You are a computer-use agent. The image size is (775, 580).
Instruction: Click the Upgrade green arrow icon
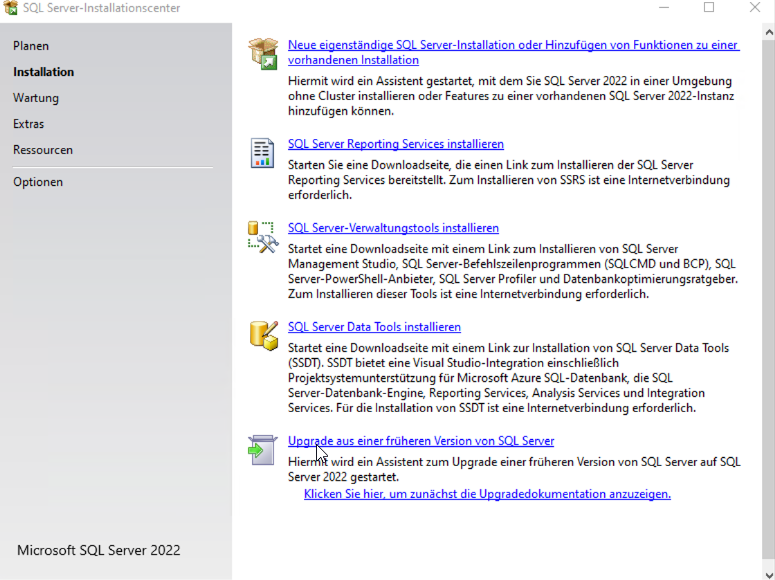(x=262, y=450)
